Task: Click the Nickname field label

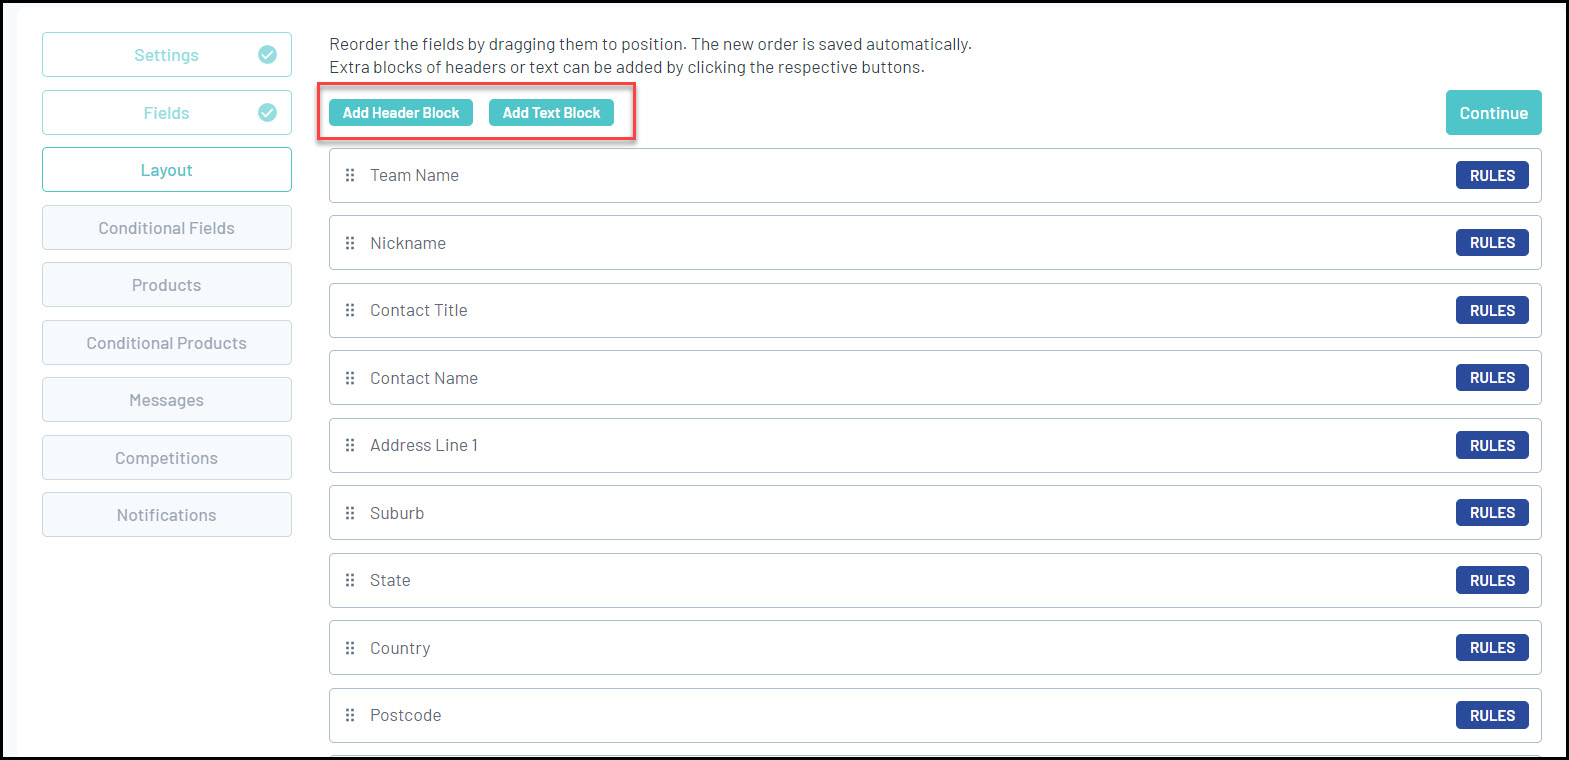Action: [408, 243]
